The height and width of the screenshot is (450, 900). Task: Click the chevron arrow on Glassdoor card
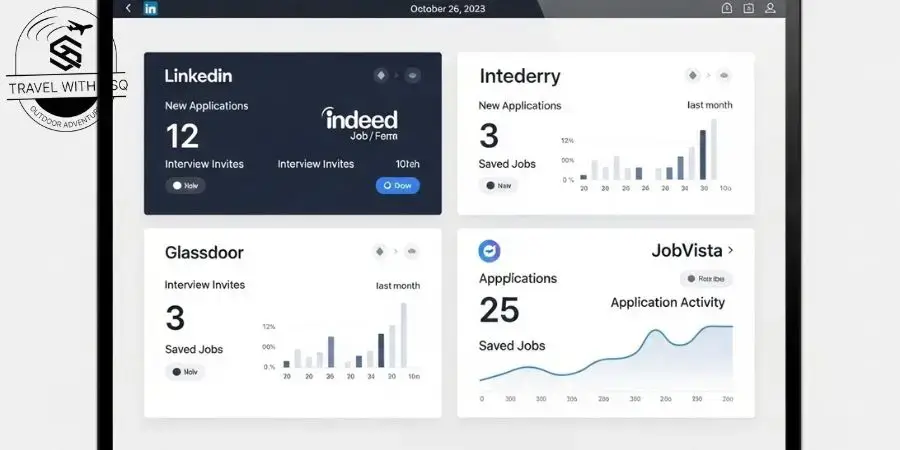click(x=395, y=251)
